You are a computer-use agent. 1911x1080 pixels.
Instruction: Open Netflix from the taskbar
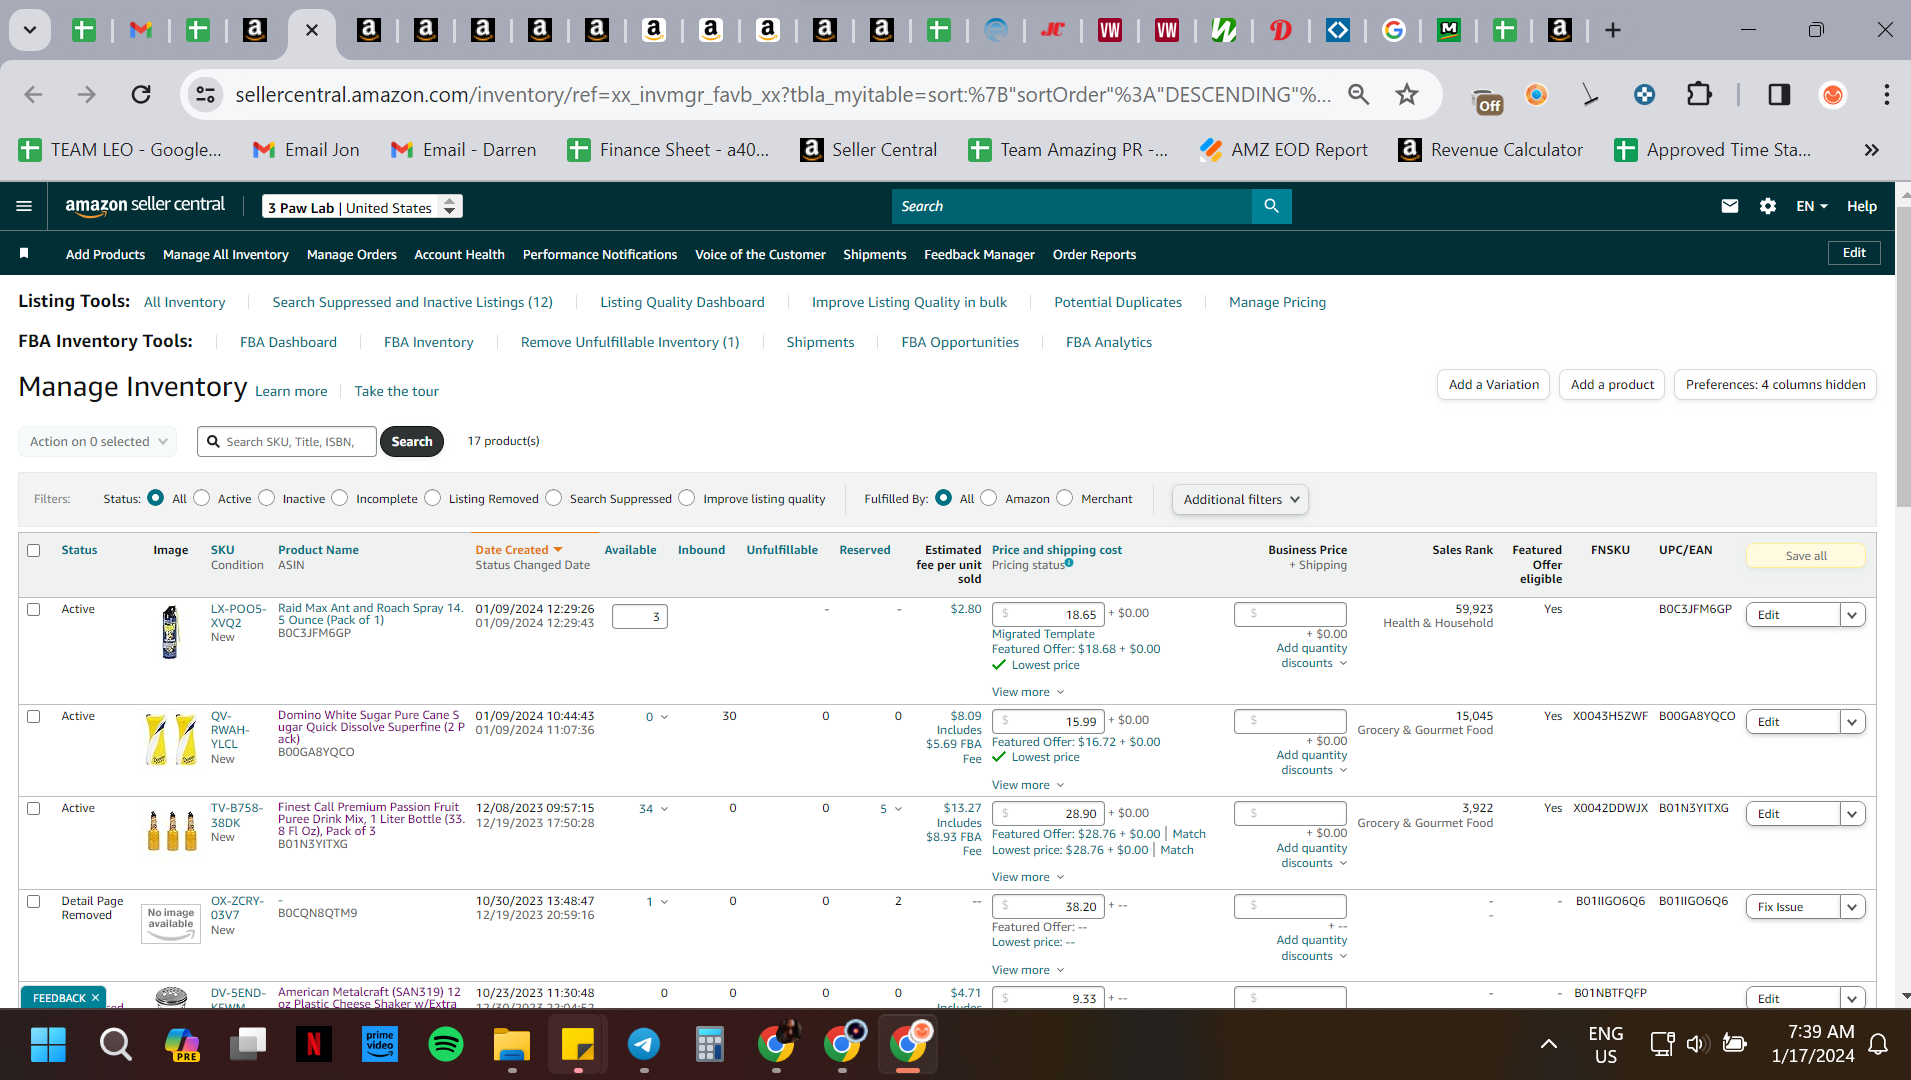(x=313, y=1045)
